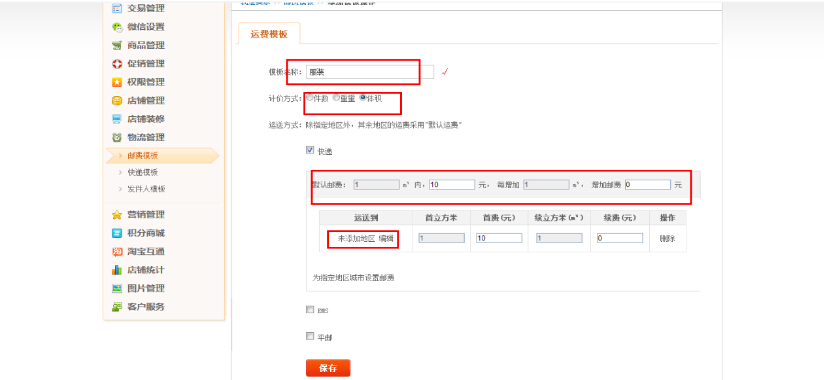This screenshot has height=380, width=824.
Task: Open 促销管理 menu section
Action: pos(146,64)
